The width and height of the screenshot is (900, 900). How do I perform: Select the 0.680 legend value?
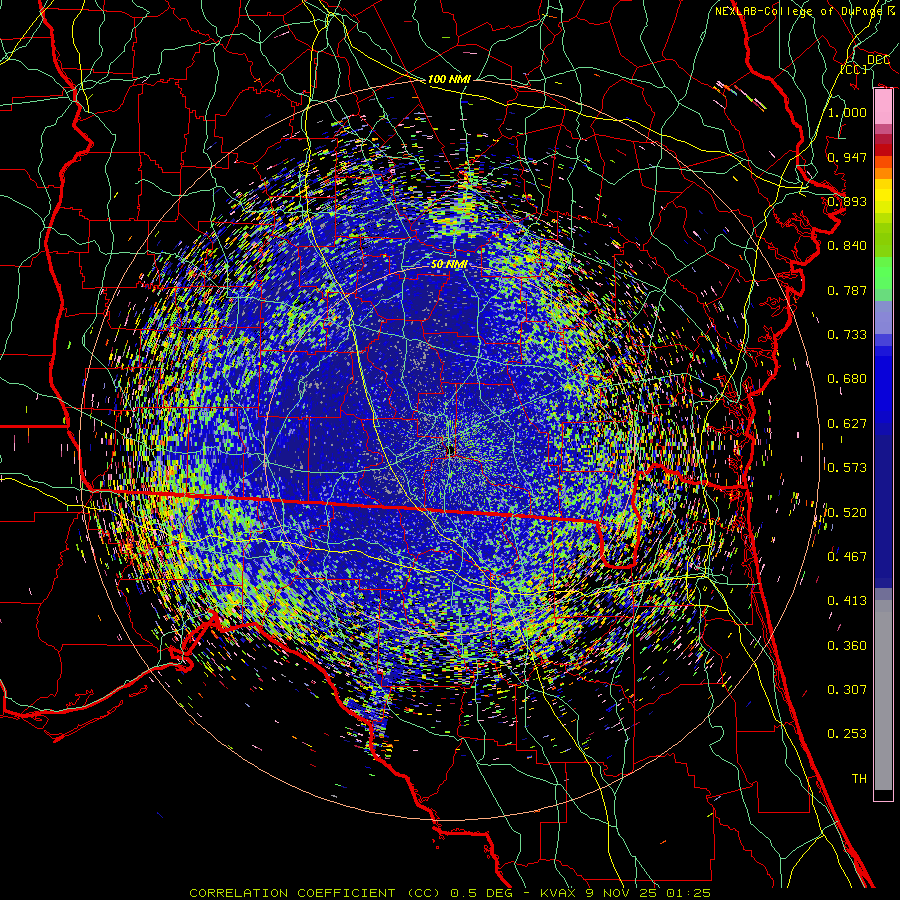[847, 379]
